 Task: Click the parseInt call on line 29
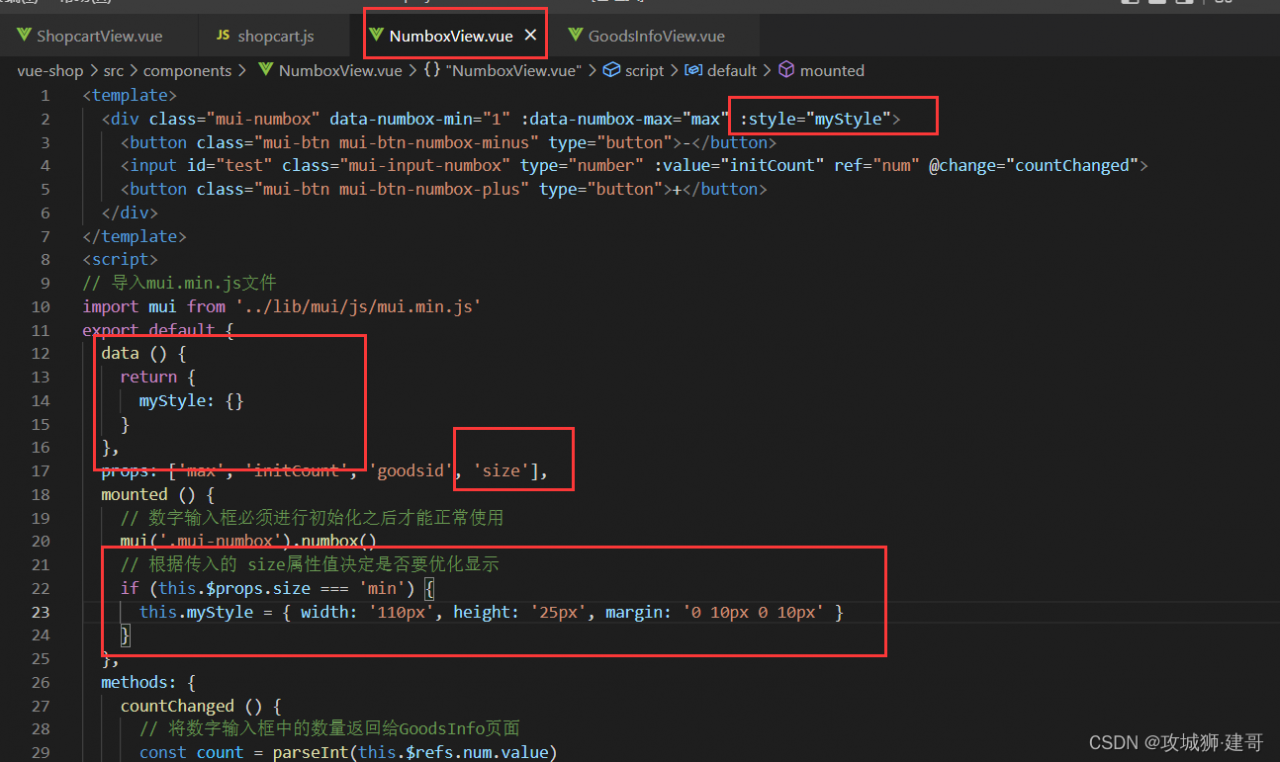[x=414, y=753]
